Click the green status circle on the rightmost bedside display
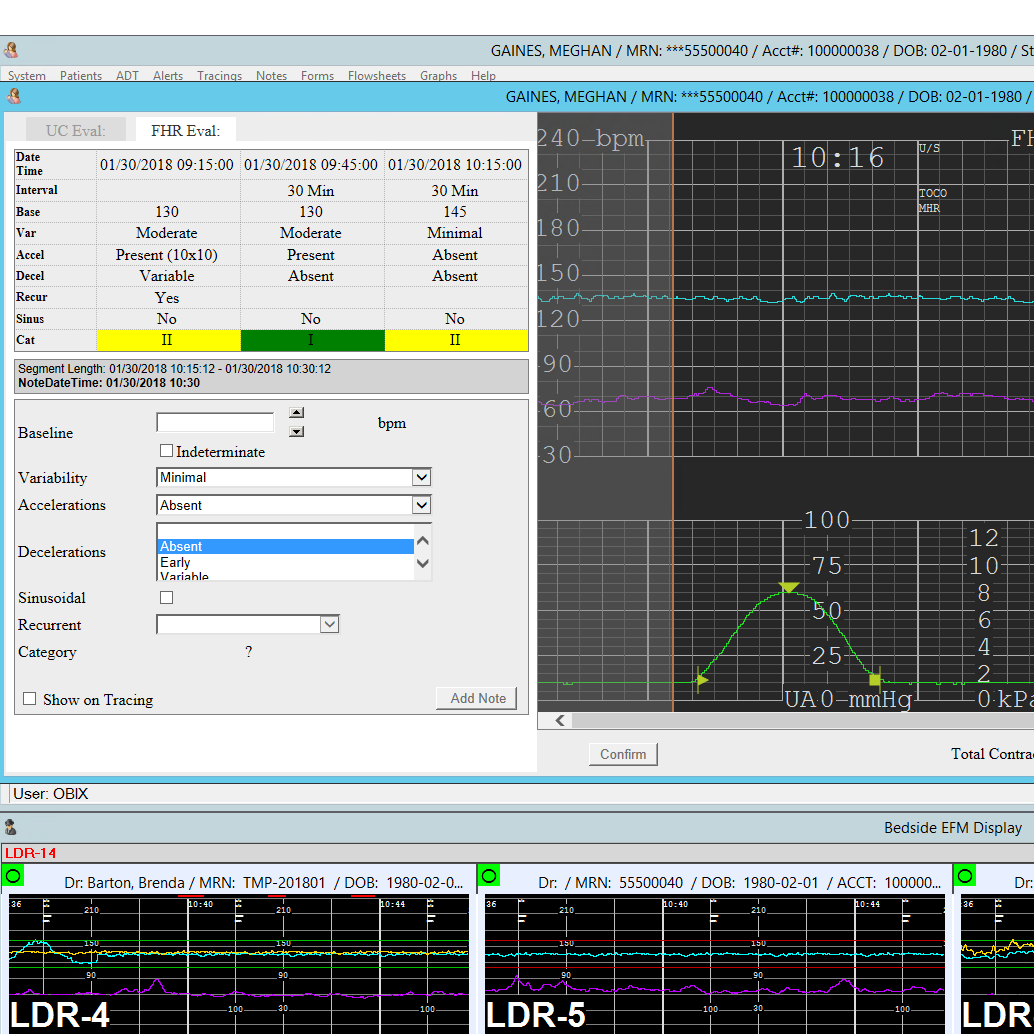Screen dimensions: 1034x1034 pyautogui.click(x=965, y=875)
